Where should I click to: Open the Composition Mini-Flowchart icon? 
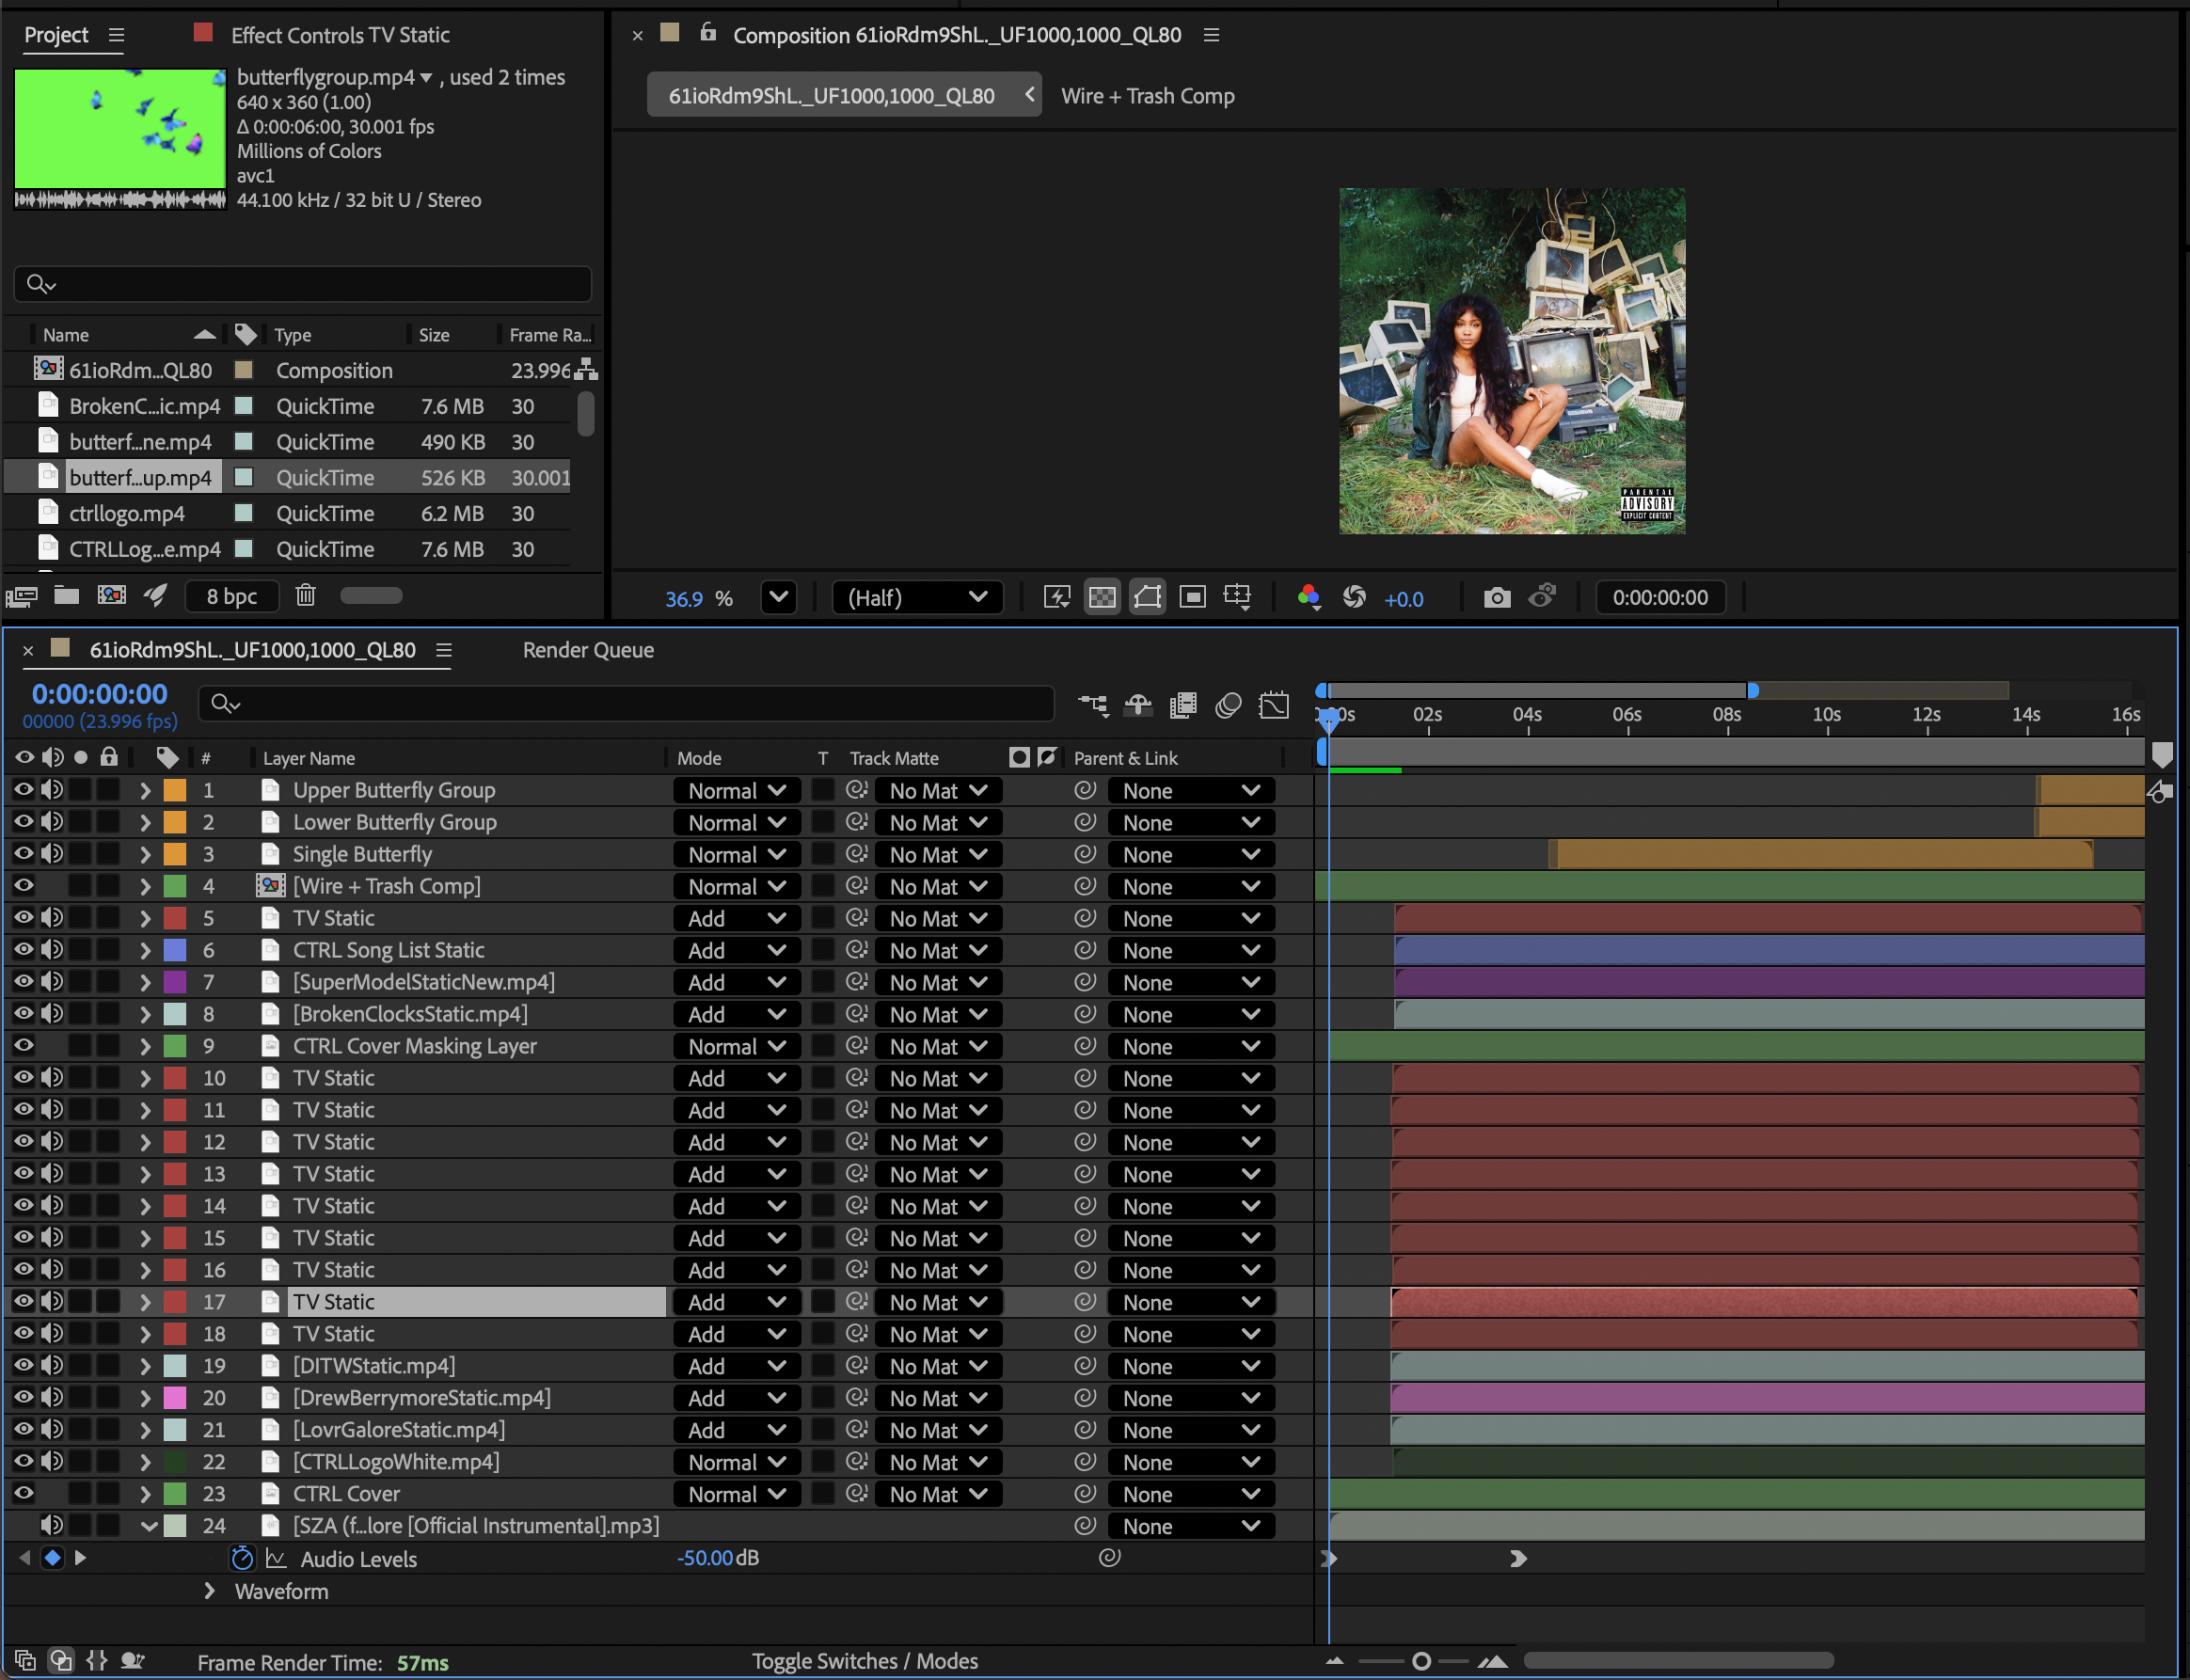point(1093,705)
